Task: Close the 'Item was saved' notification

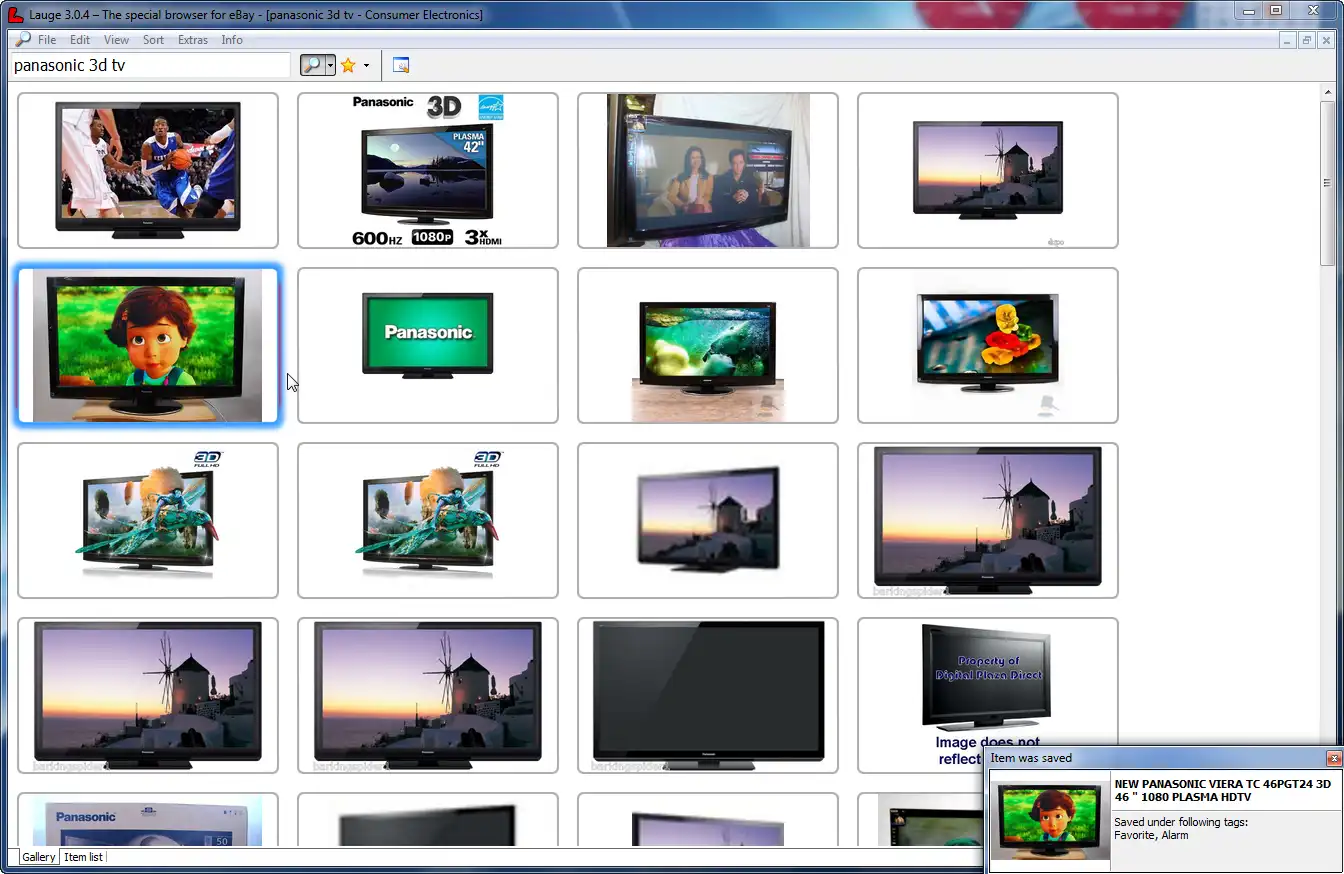Action: coord(1333,758)
